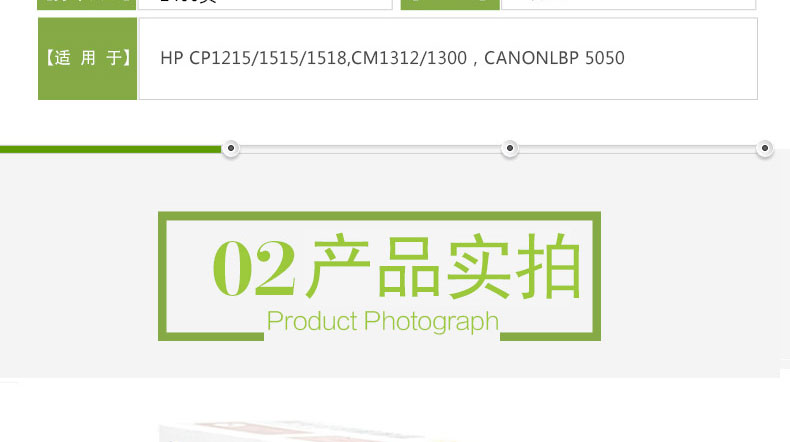
Task: Click the top-left corner of the green banner frame
Action: [163, 216]
